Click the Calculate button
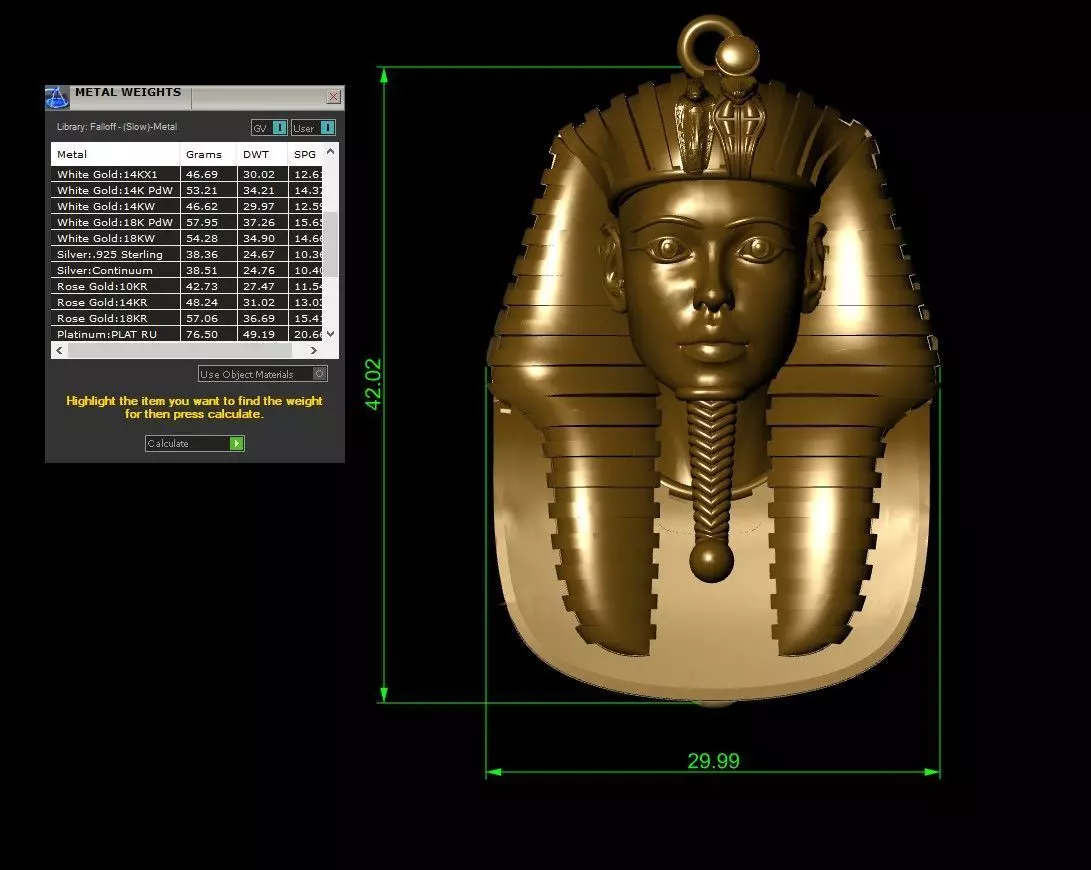Image resolution: width=1091 pixels, height=870 pixels. [195, 443]
